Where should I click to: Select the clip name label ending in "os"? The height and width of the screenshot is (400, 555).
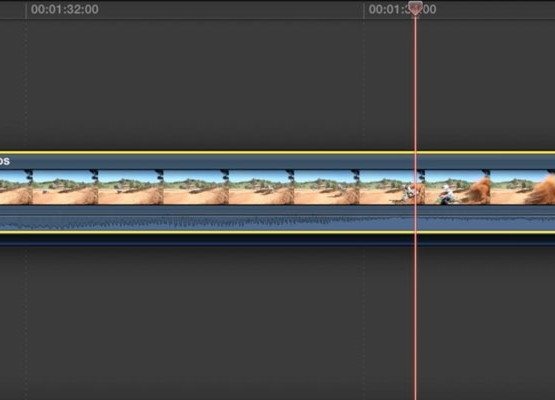click(x=5, y=161)
